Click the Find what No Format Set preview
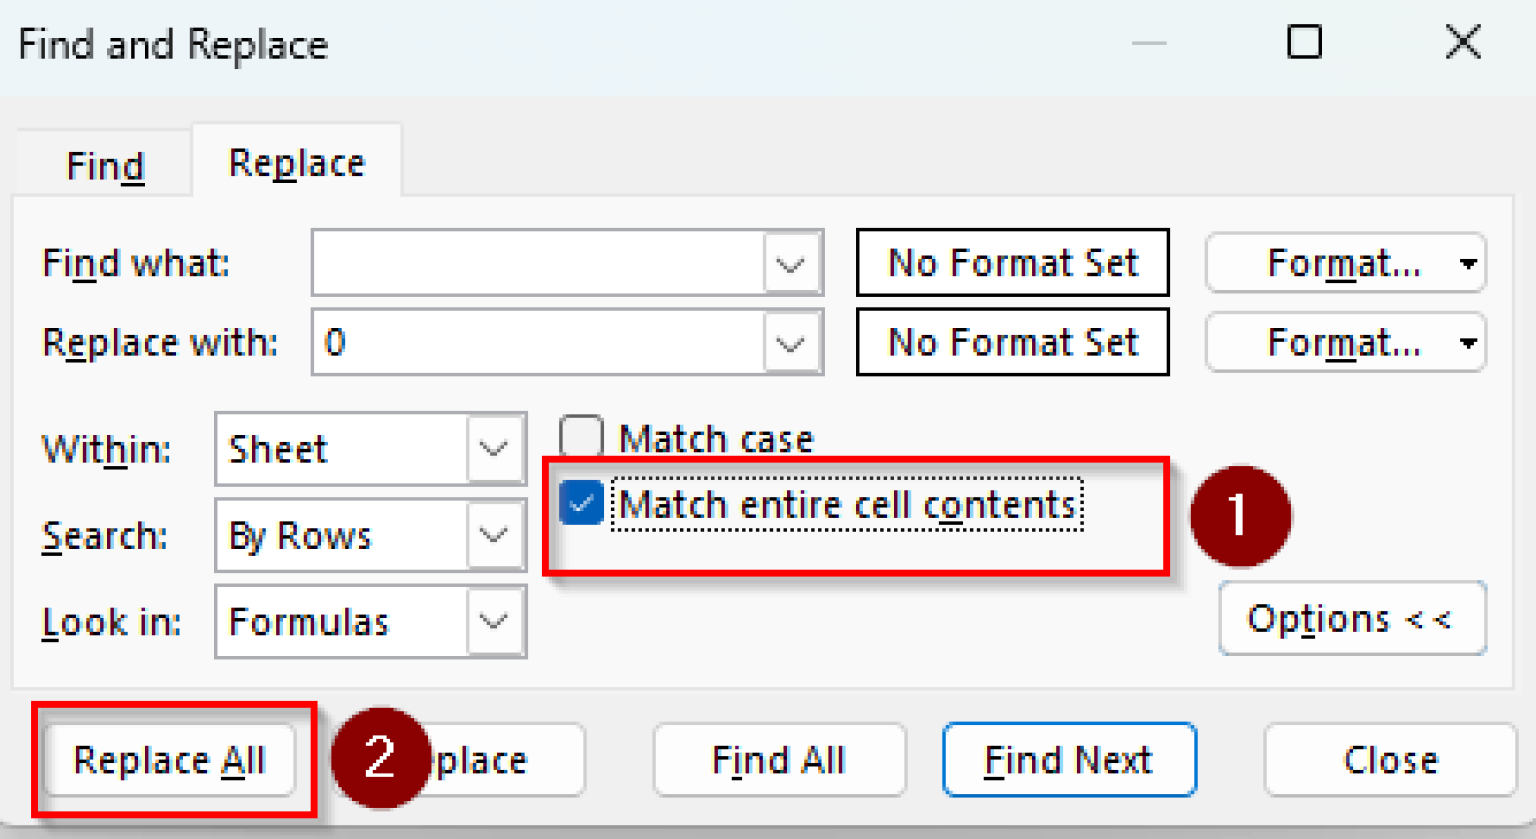Screen dimensions: 1536x839 click(1012, 263)
